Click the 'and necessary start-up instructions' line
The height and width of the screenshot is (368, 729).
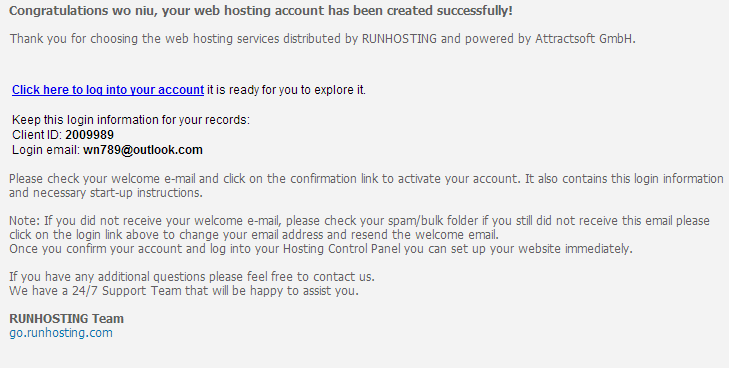click(106, 193)
